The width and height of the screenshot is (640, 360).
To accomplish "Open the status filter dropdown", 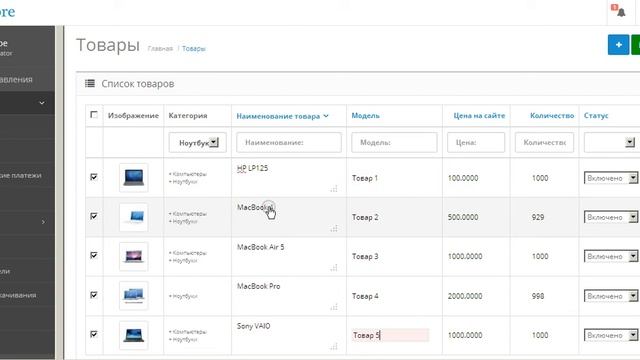I will pos(611,142).
